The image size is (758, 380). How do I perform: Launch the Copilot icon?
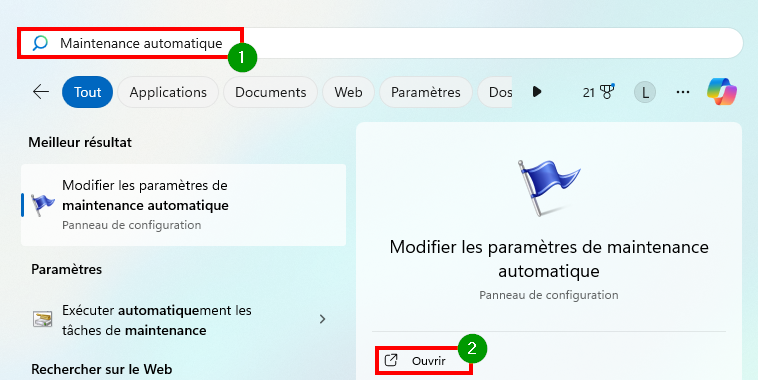click(x=722, y=91)
